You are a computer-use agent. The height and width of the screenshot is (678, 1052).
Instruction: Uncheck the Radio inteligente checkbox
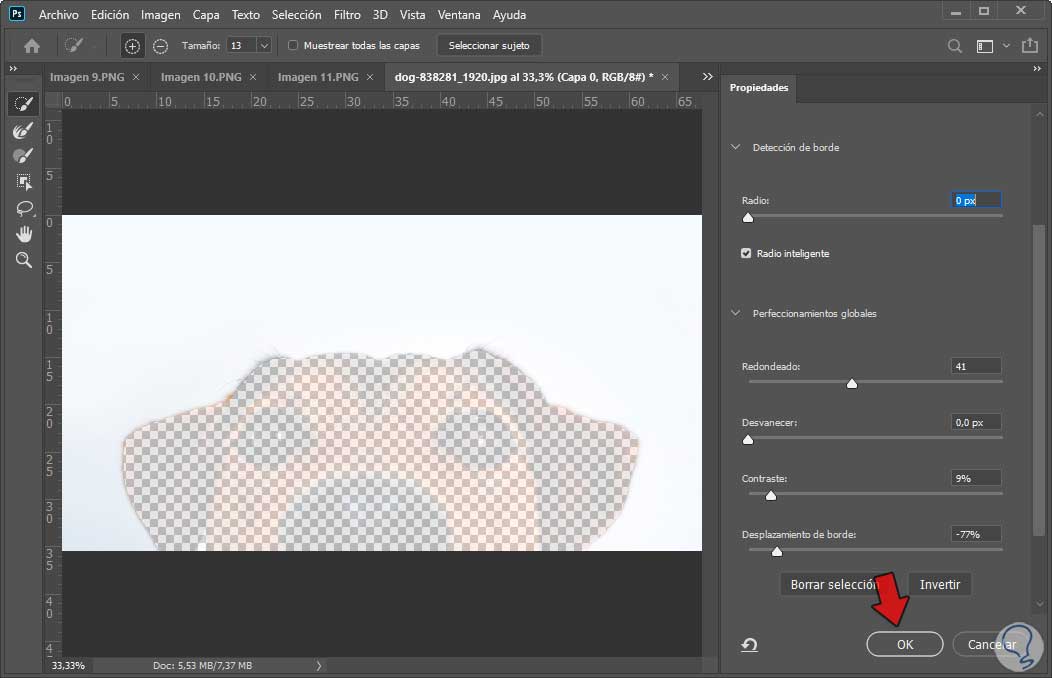(746, 254)
